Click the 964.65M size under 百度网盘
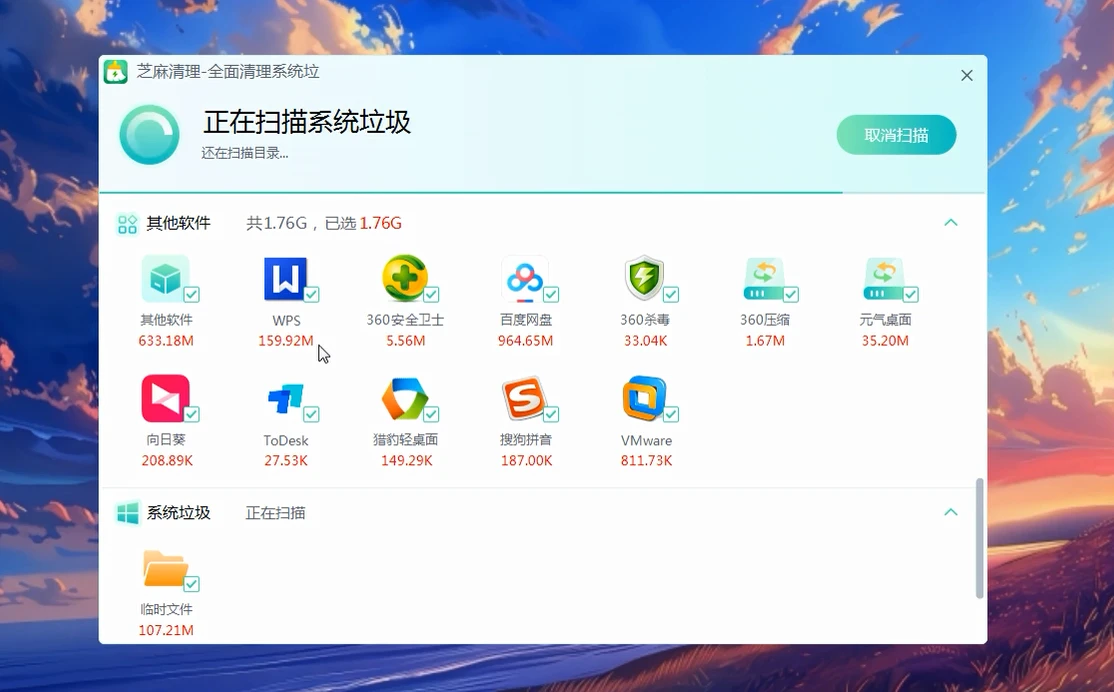Screen dimensions: 1114x692 [525, 341]
